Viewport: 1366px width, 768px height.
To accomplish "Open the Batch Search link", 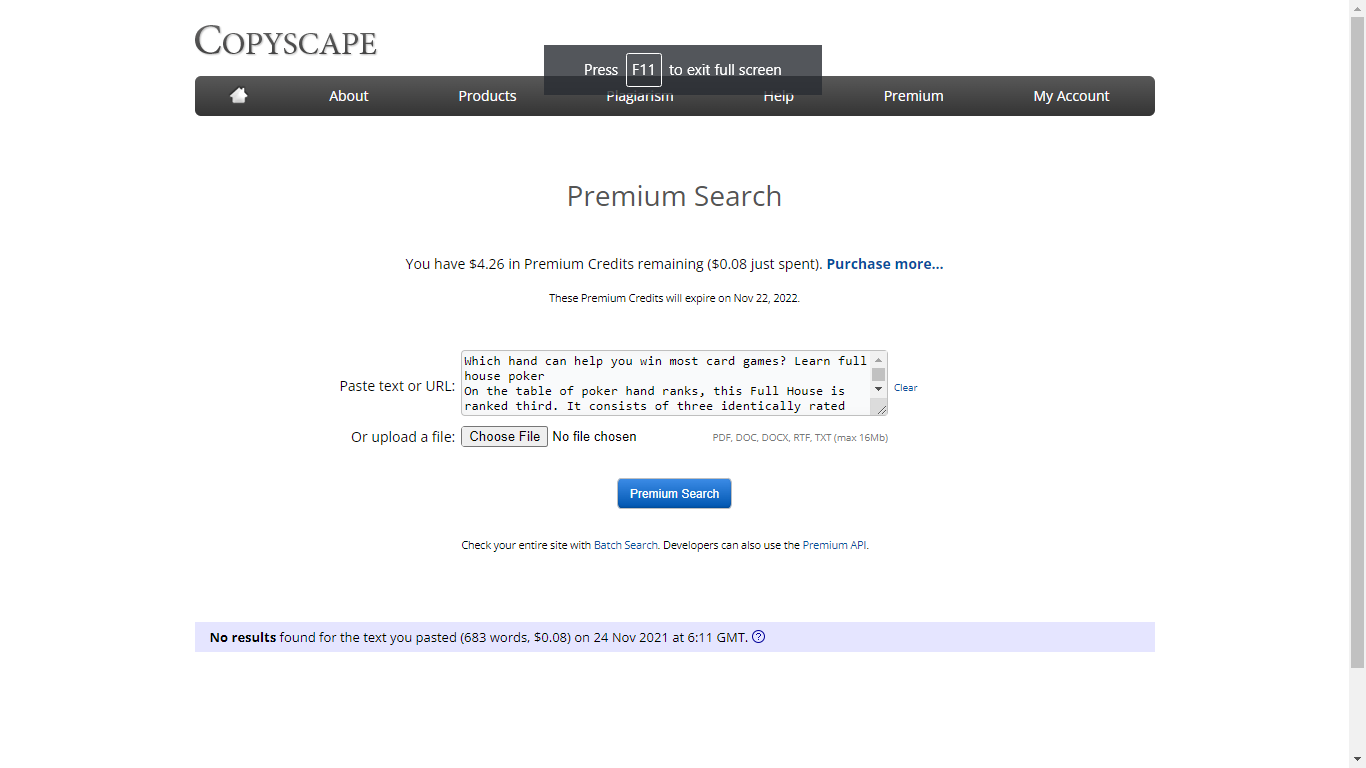I will click(626, 545).
